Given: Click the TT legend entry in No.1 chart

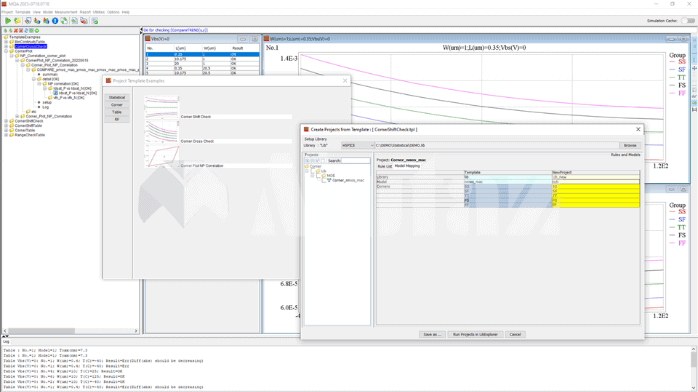Looking at the screenshot, I should tap(677, 77).
